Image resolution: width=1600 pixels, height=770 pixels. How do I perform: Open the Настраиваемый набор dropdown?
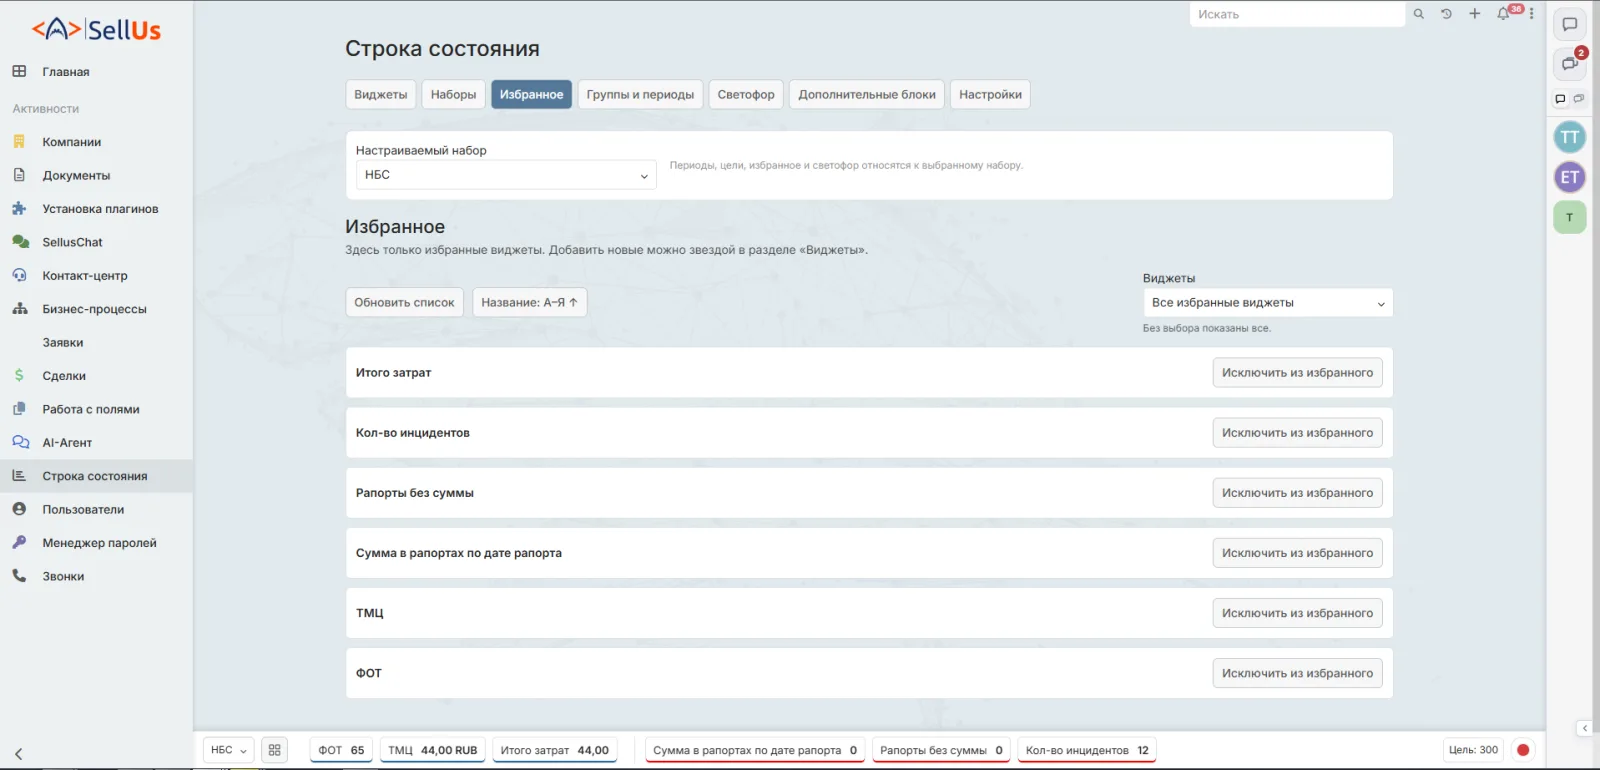[506, 175]
